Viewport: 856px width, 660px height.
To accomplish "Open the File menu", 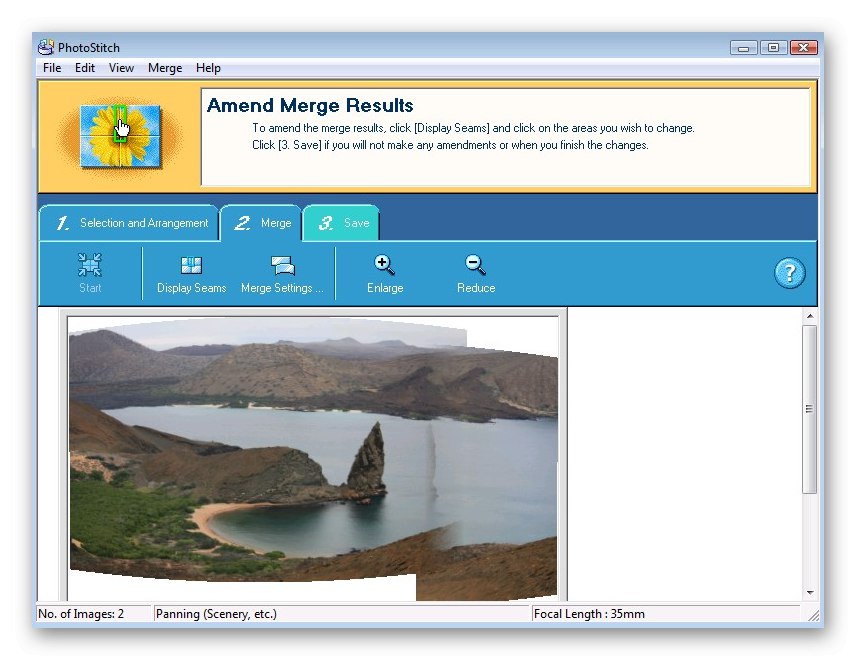I will (x=52, y=68).
